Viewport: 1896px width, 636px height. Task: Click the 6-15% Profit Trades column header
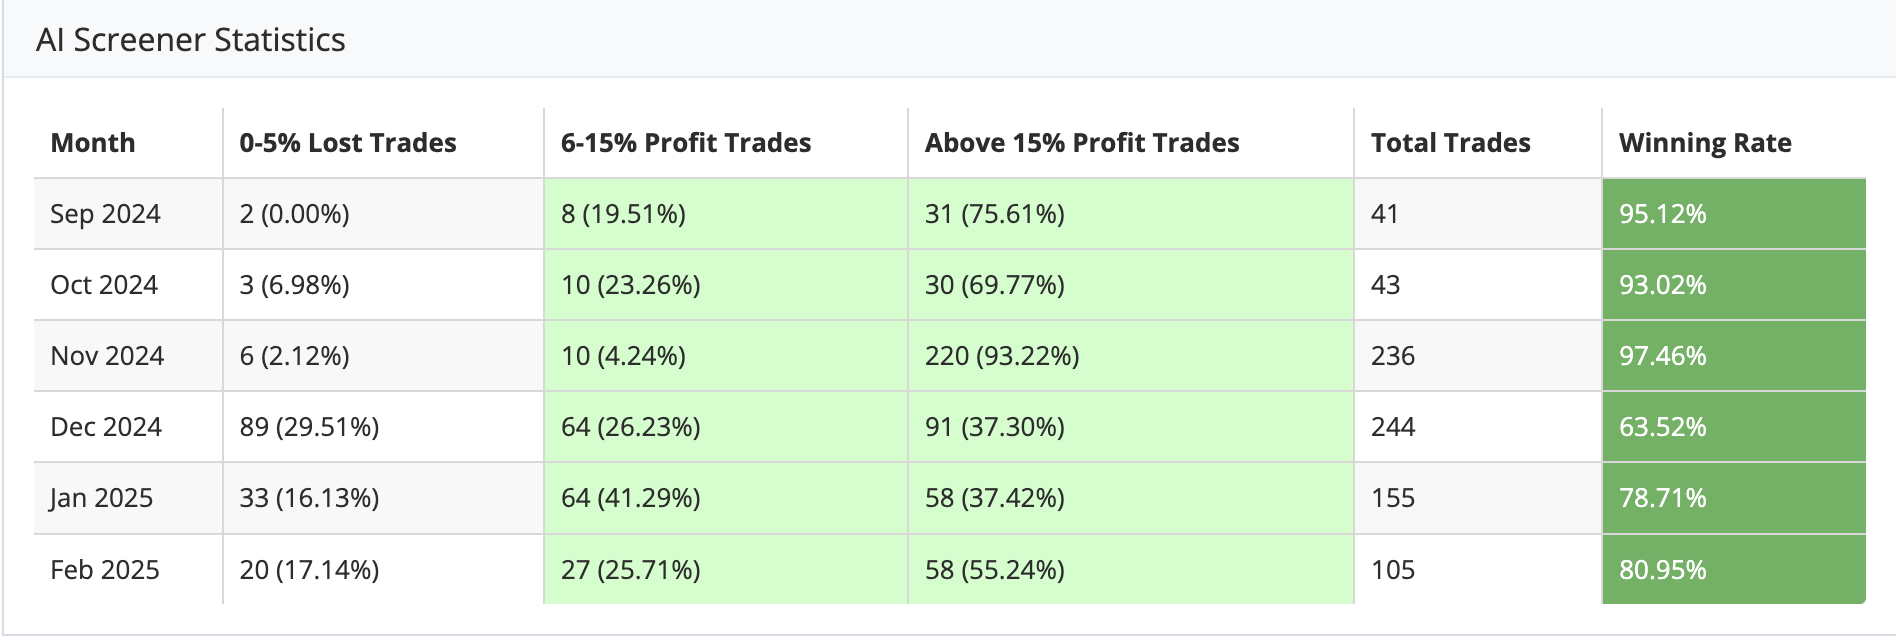click(x=686, y=143)
